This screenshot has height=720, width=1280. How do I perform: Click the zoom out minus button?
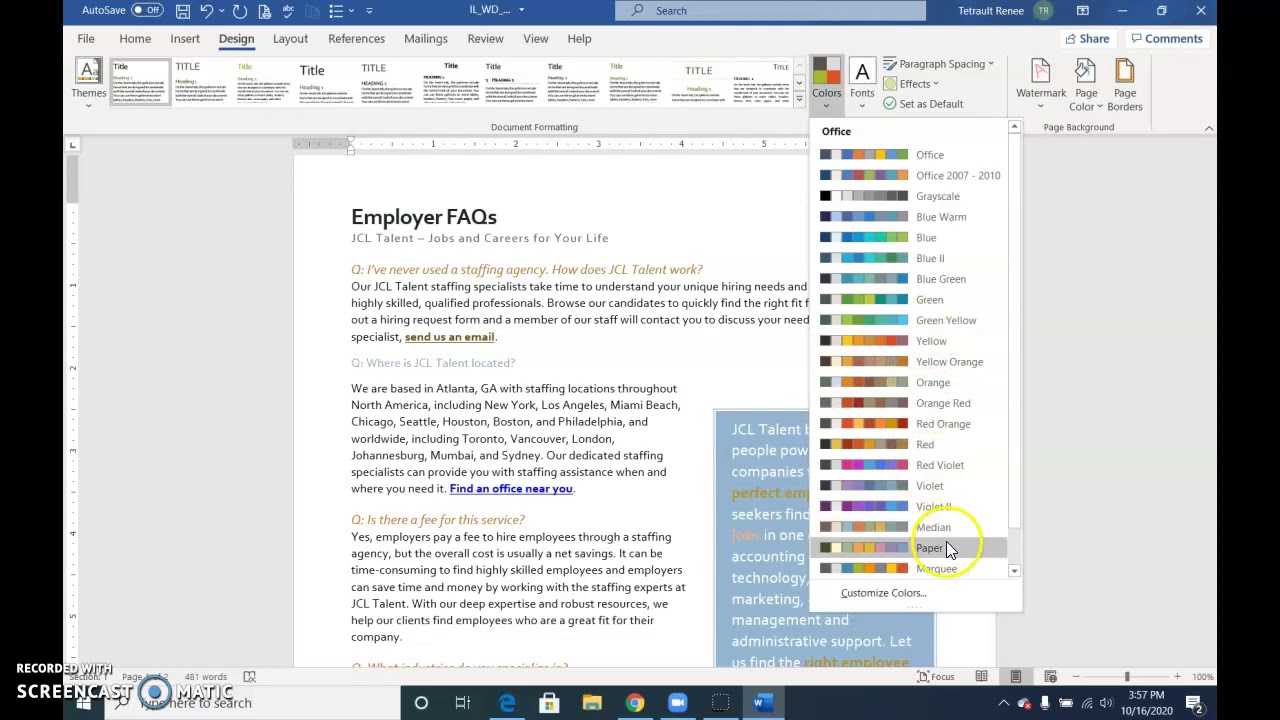click(x=1078, y=677)
